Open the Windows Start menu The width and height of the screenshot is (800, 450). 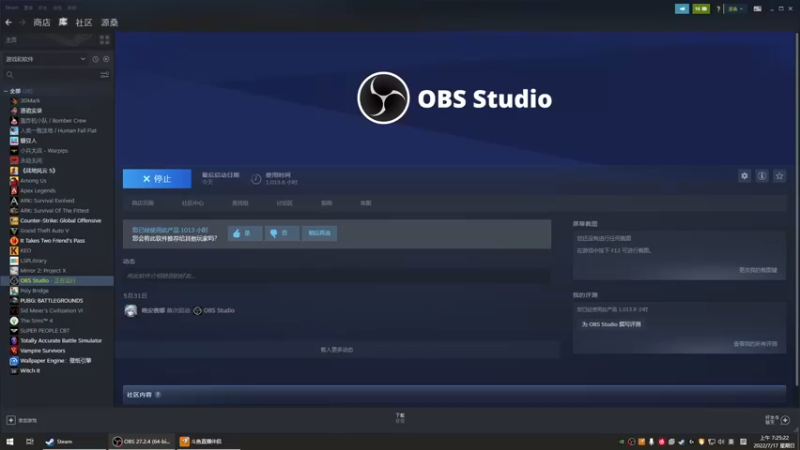point(10,441)
